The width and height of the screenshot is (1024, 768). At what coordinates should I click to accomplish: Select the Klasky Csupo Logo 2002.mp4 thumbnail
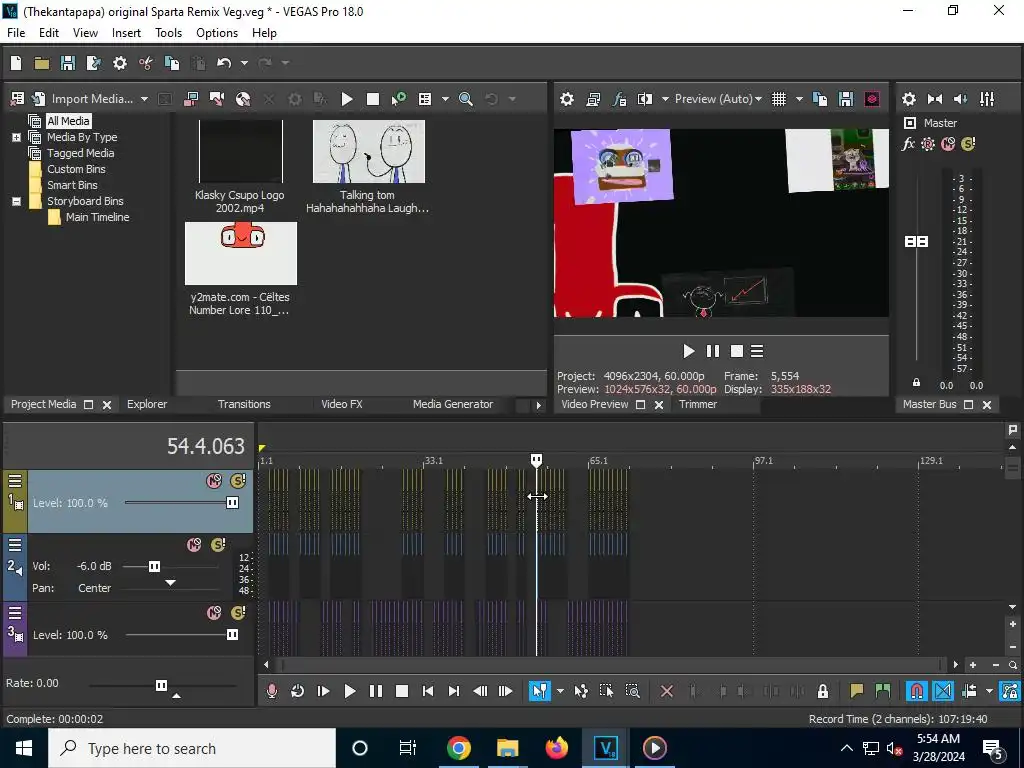click(x=240, y=152)
